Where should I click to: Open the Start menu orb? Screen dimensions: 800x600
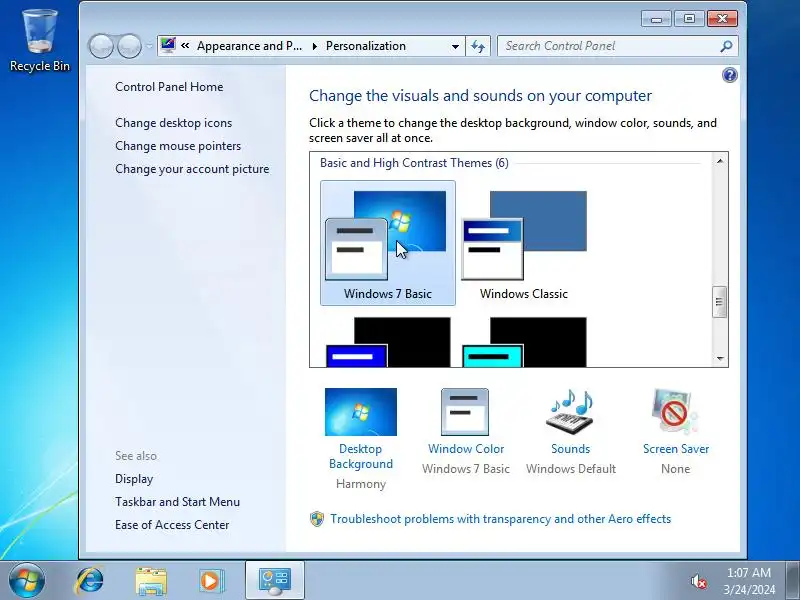tap(27, 581)
